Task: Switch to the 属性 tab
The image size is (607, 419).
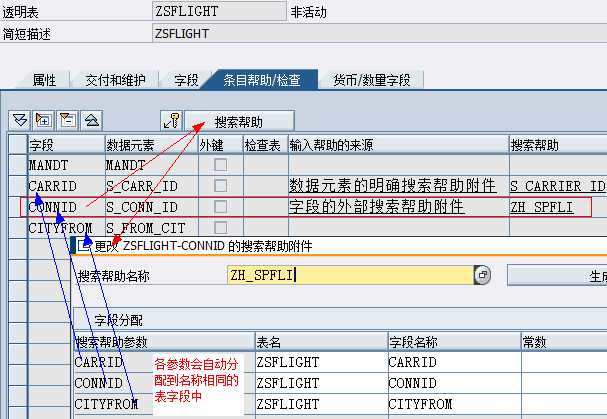Action: pyautogui.click(x=45, y=80)
